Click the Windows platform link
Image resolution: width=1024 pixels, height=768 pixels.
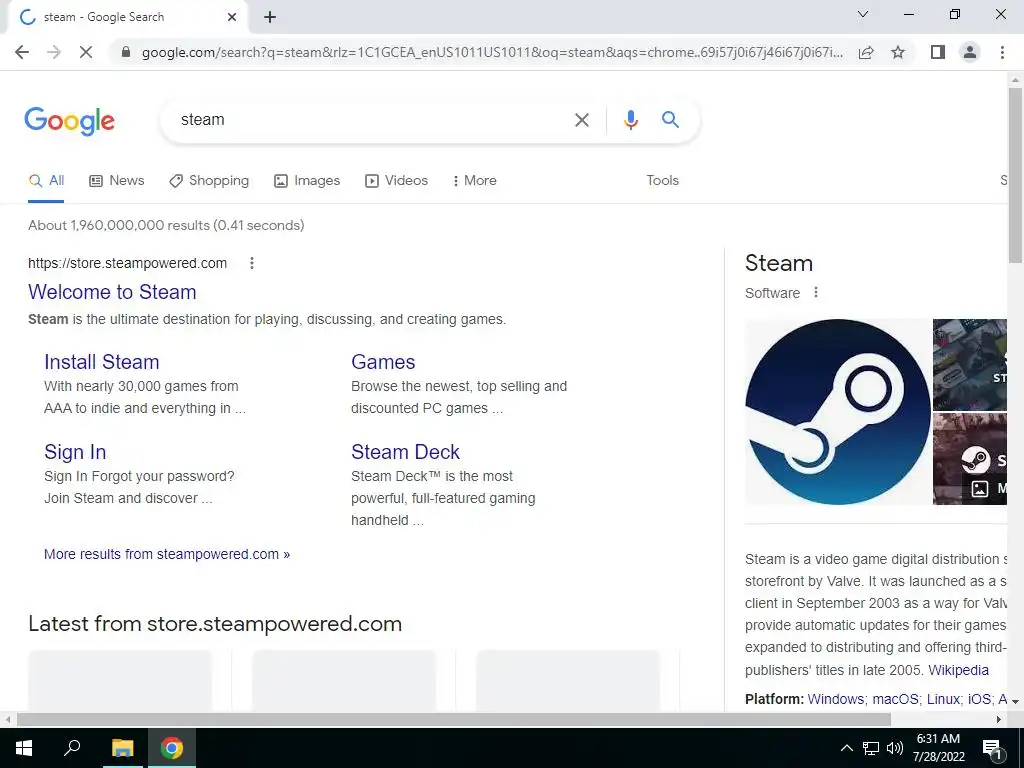[836, 699]
